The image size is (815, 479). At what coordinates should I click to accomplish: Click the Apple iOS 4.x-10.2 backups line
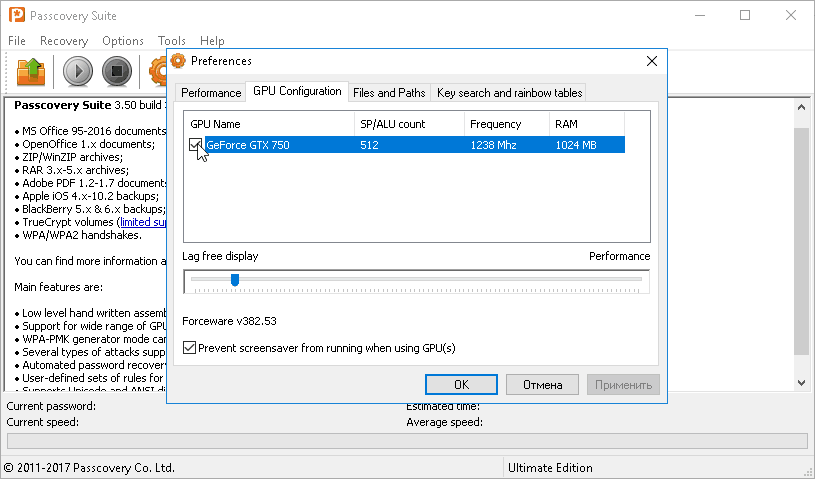pos(90,196)
